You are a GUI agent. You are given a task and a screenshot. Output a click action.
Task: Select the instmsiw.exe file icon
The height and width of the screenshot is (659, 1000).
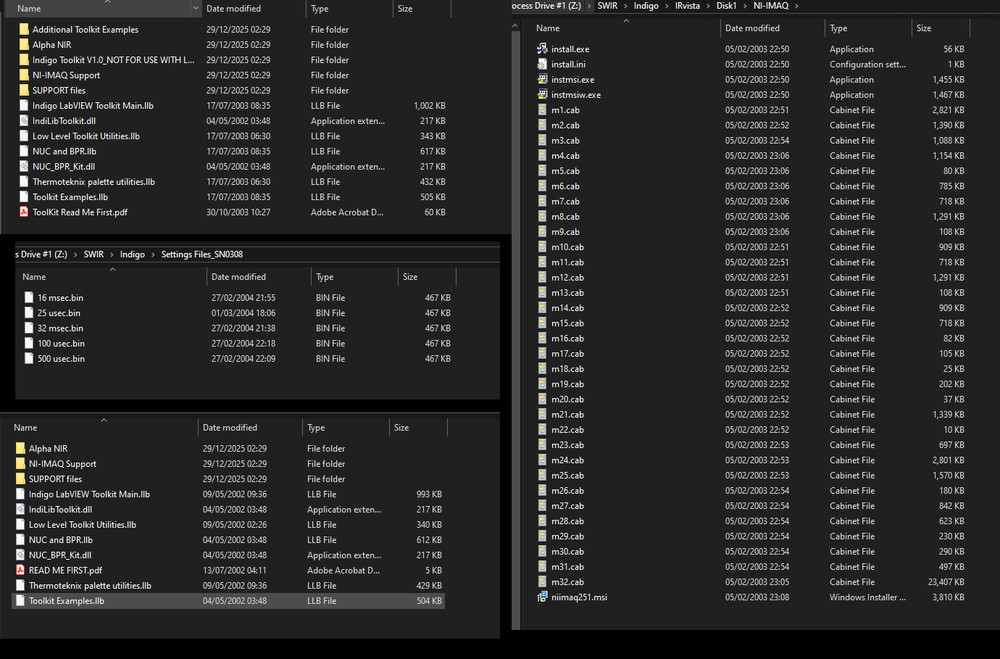(x=542, y=95)
